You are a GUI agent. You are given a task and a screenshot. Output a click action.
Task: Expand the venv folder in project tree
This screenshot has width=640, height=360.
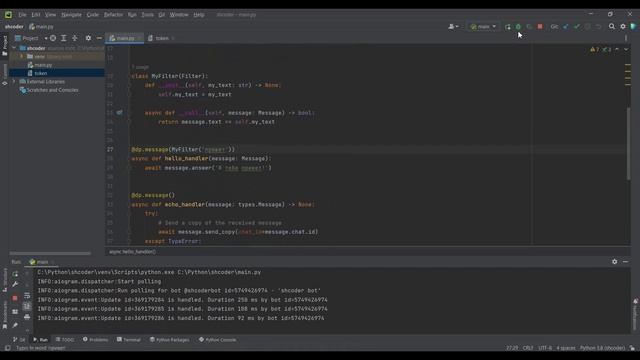(22, 56)
